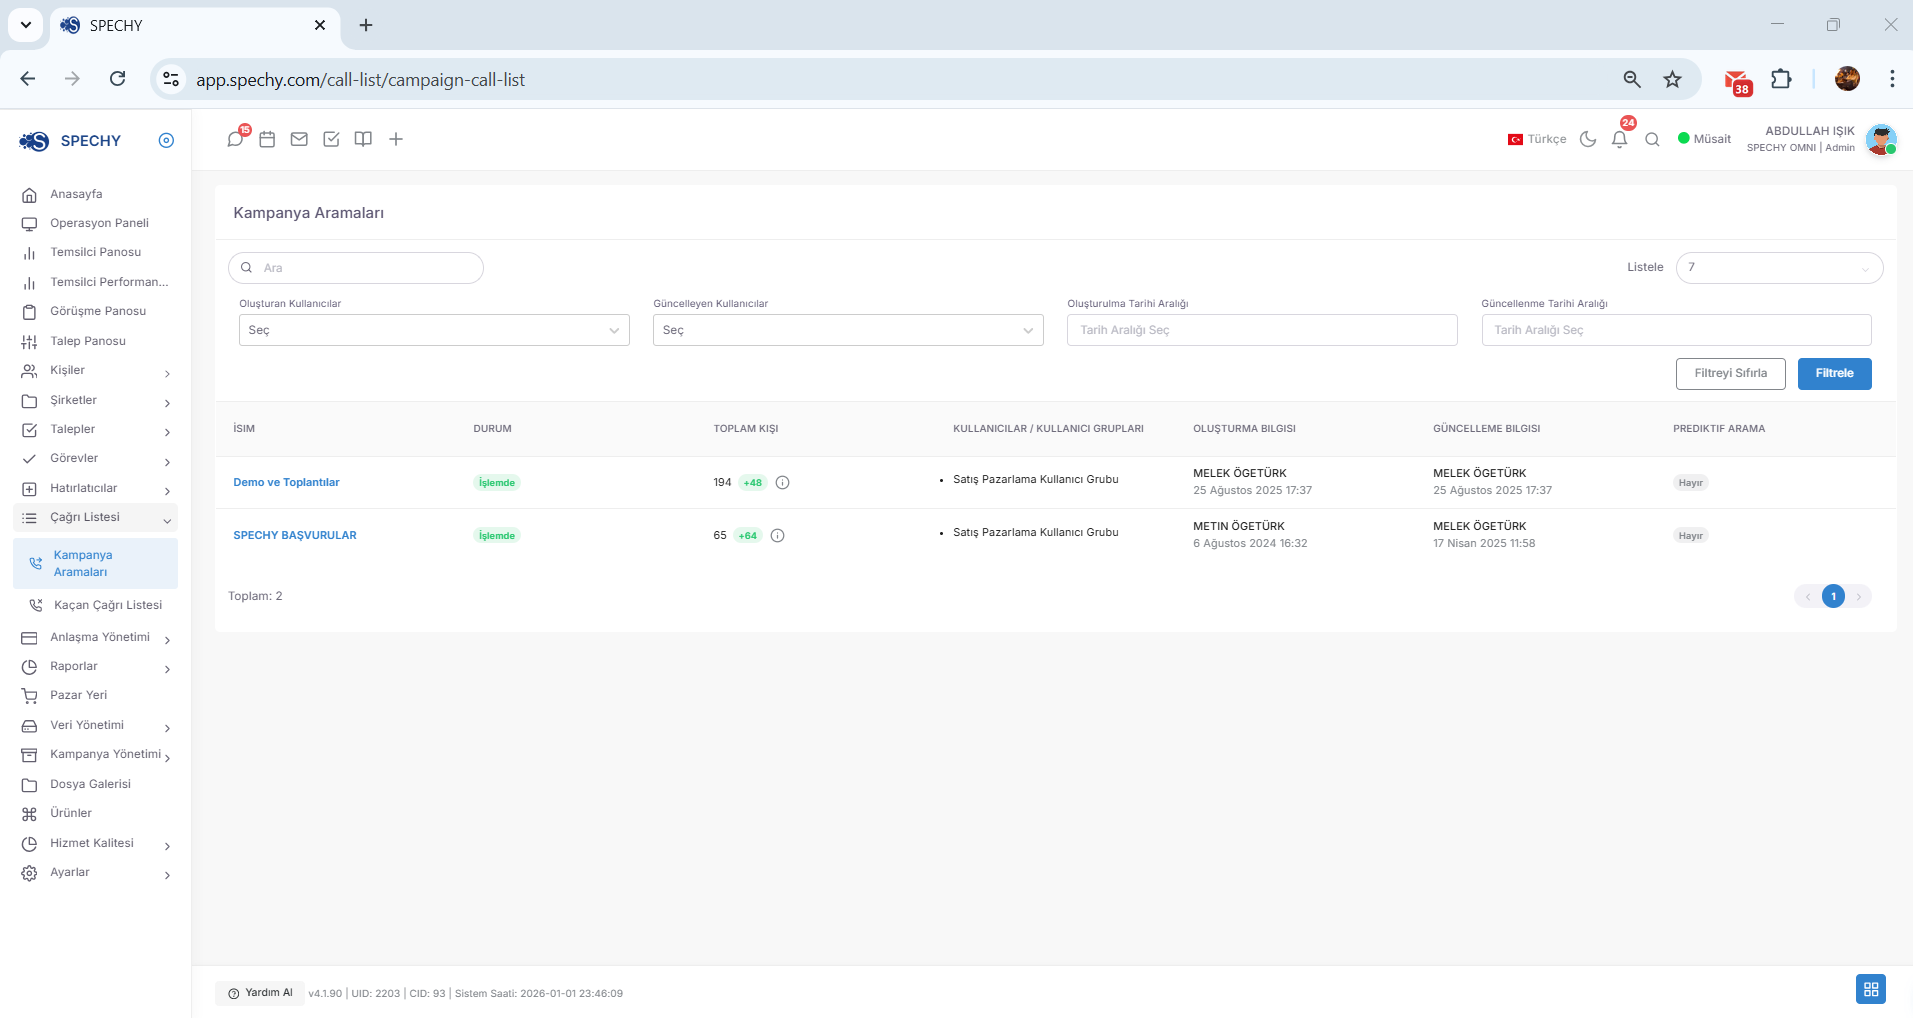The height and width of the screenshot is (1018, 1913).
Task: Collapse the sidebar using the target icon
Action: (x=166, y=141)
